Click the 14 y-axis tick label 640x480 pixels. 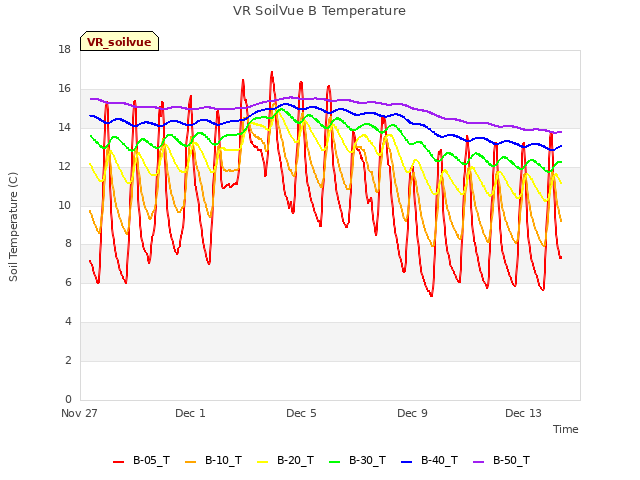pos(64,128)
